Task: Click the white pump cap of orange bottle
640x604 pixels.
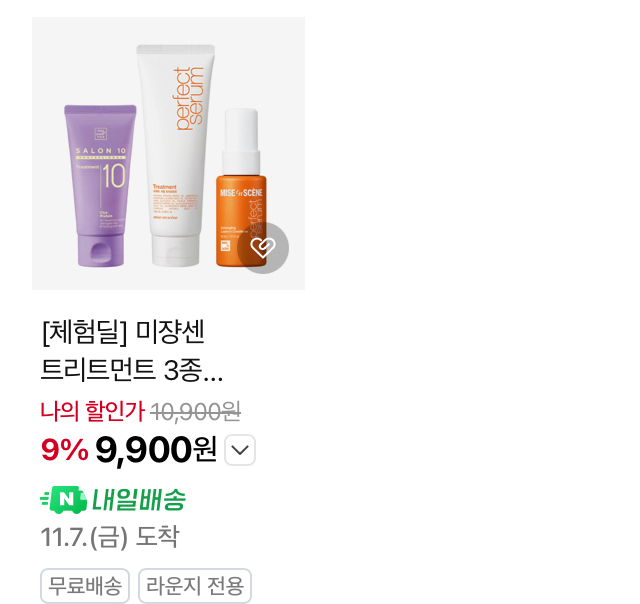Action: 241,141
